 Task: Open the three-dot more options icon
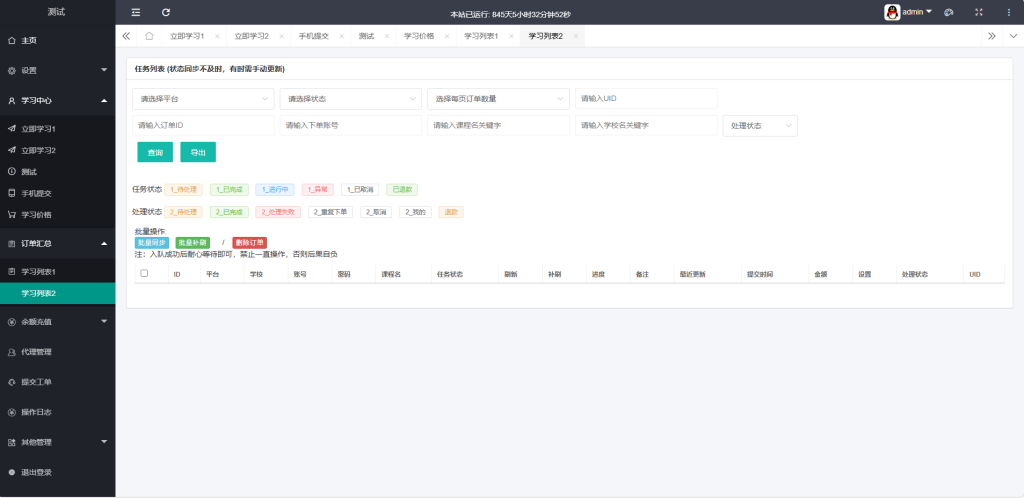(x=1007, y=12)
